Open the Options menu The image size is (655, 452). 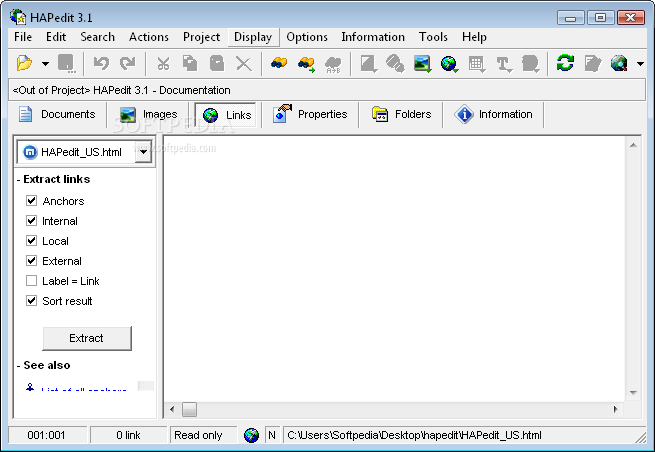(307, 37)
